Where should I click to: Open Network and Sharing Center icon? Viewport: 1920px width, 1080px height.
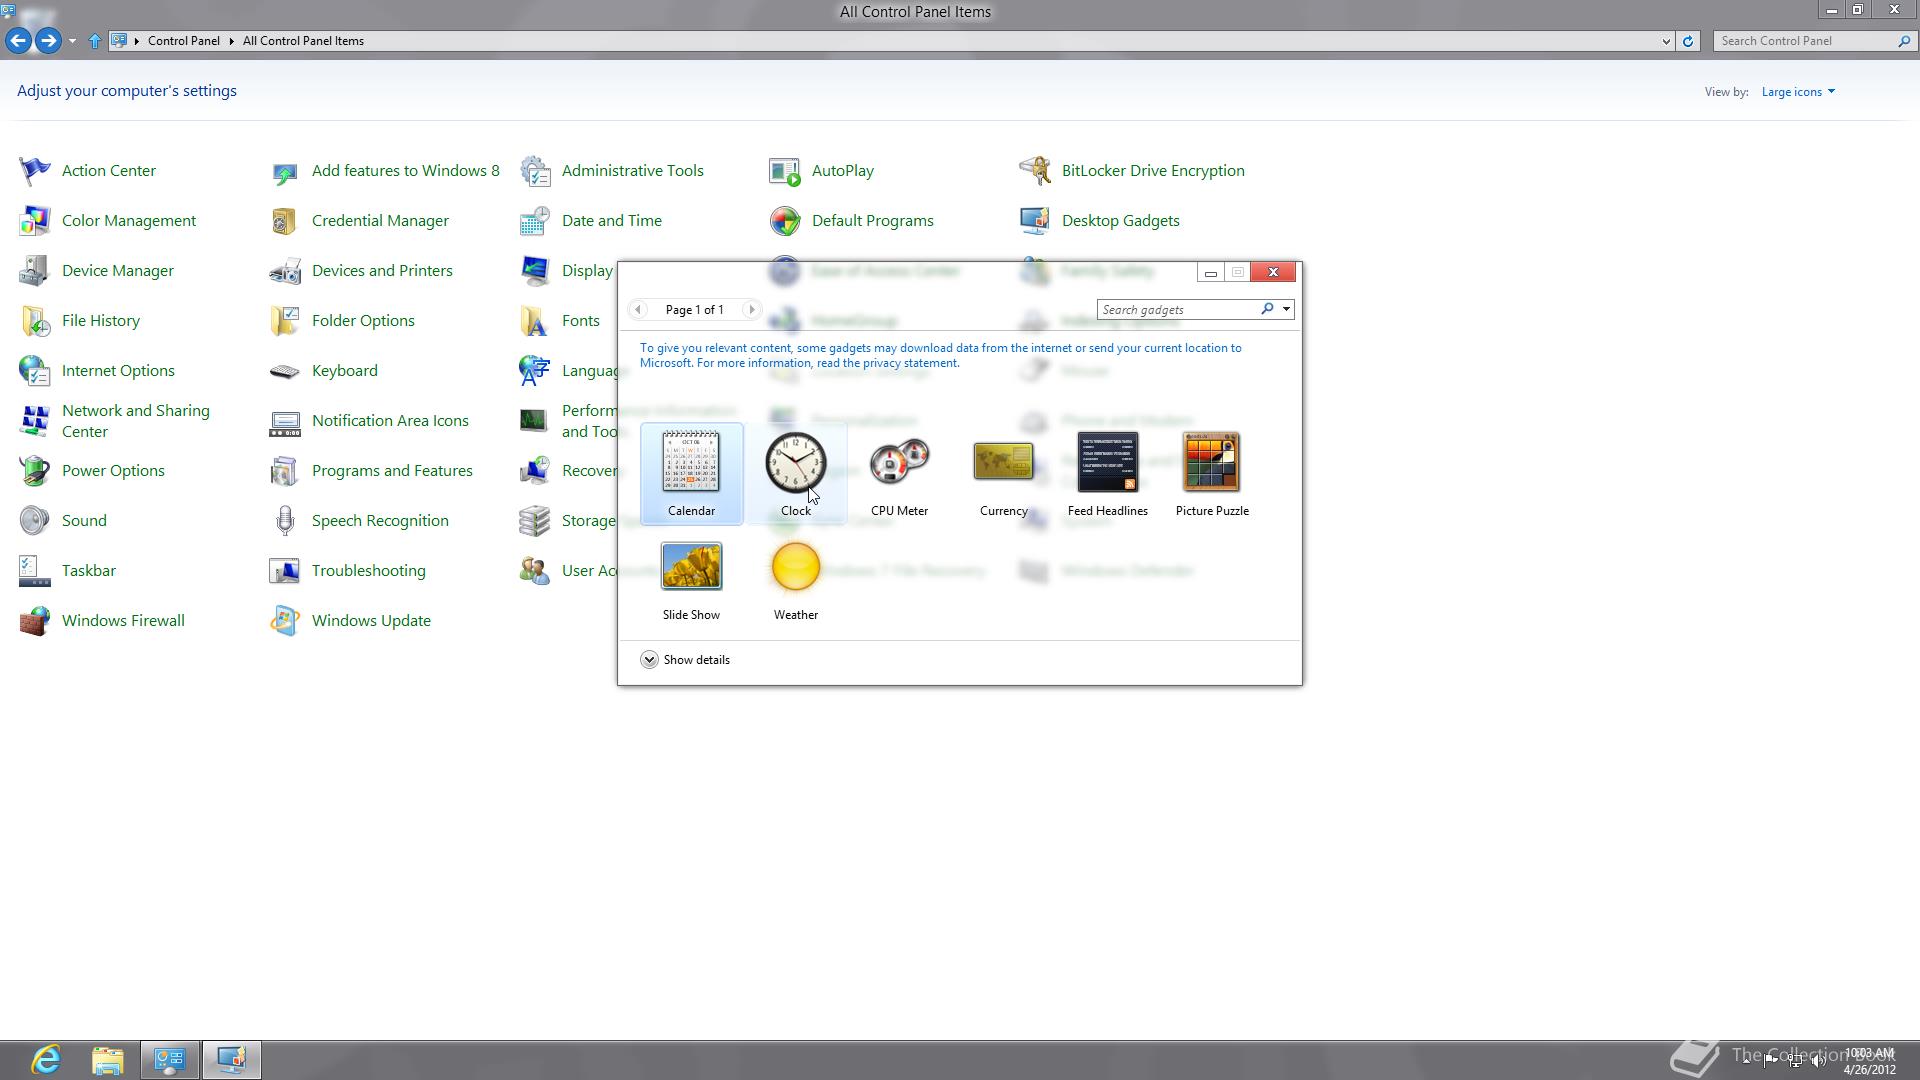pyautogui.click(x=35, y=421)
